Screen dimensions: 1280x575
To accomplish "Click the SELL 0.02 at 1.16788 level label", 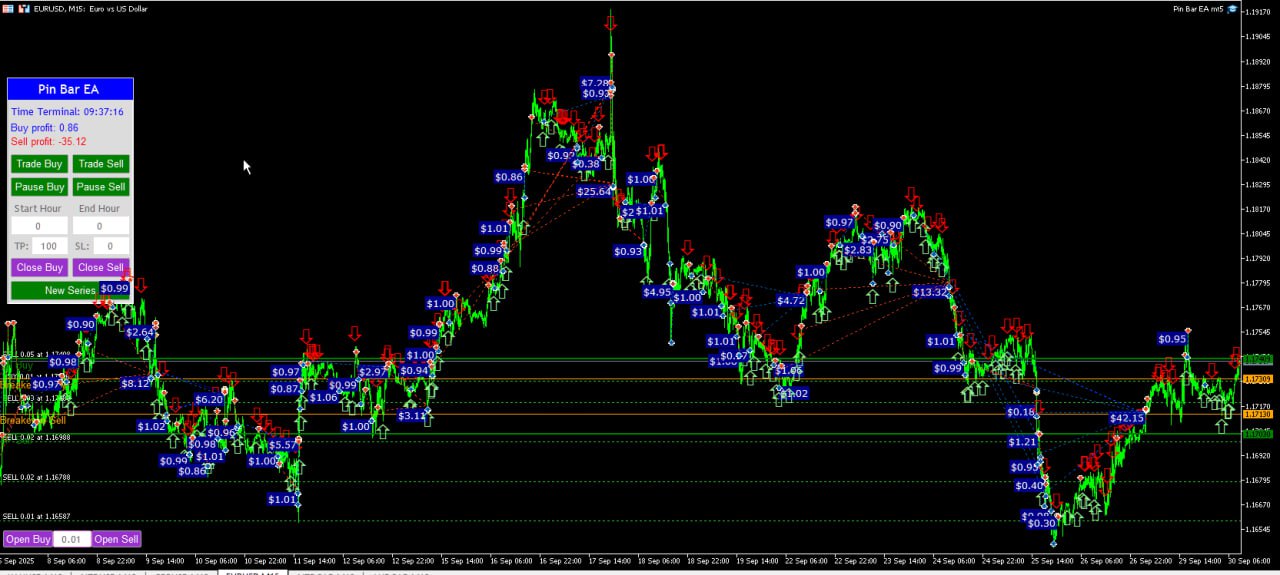I will pyautogui.click(x=36, y=478).
